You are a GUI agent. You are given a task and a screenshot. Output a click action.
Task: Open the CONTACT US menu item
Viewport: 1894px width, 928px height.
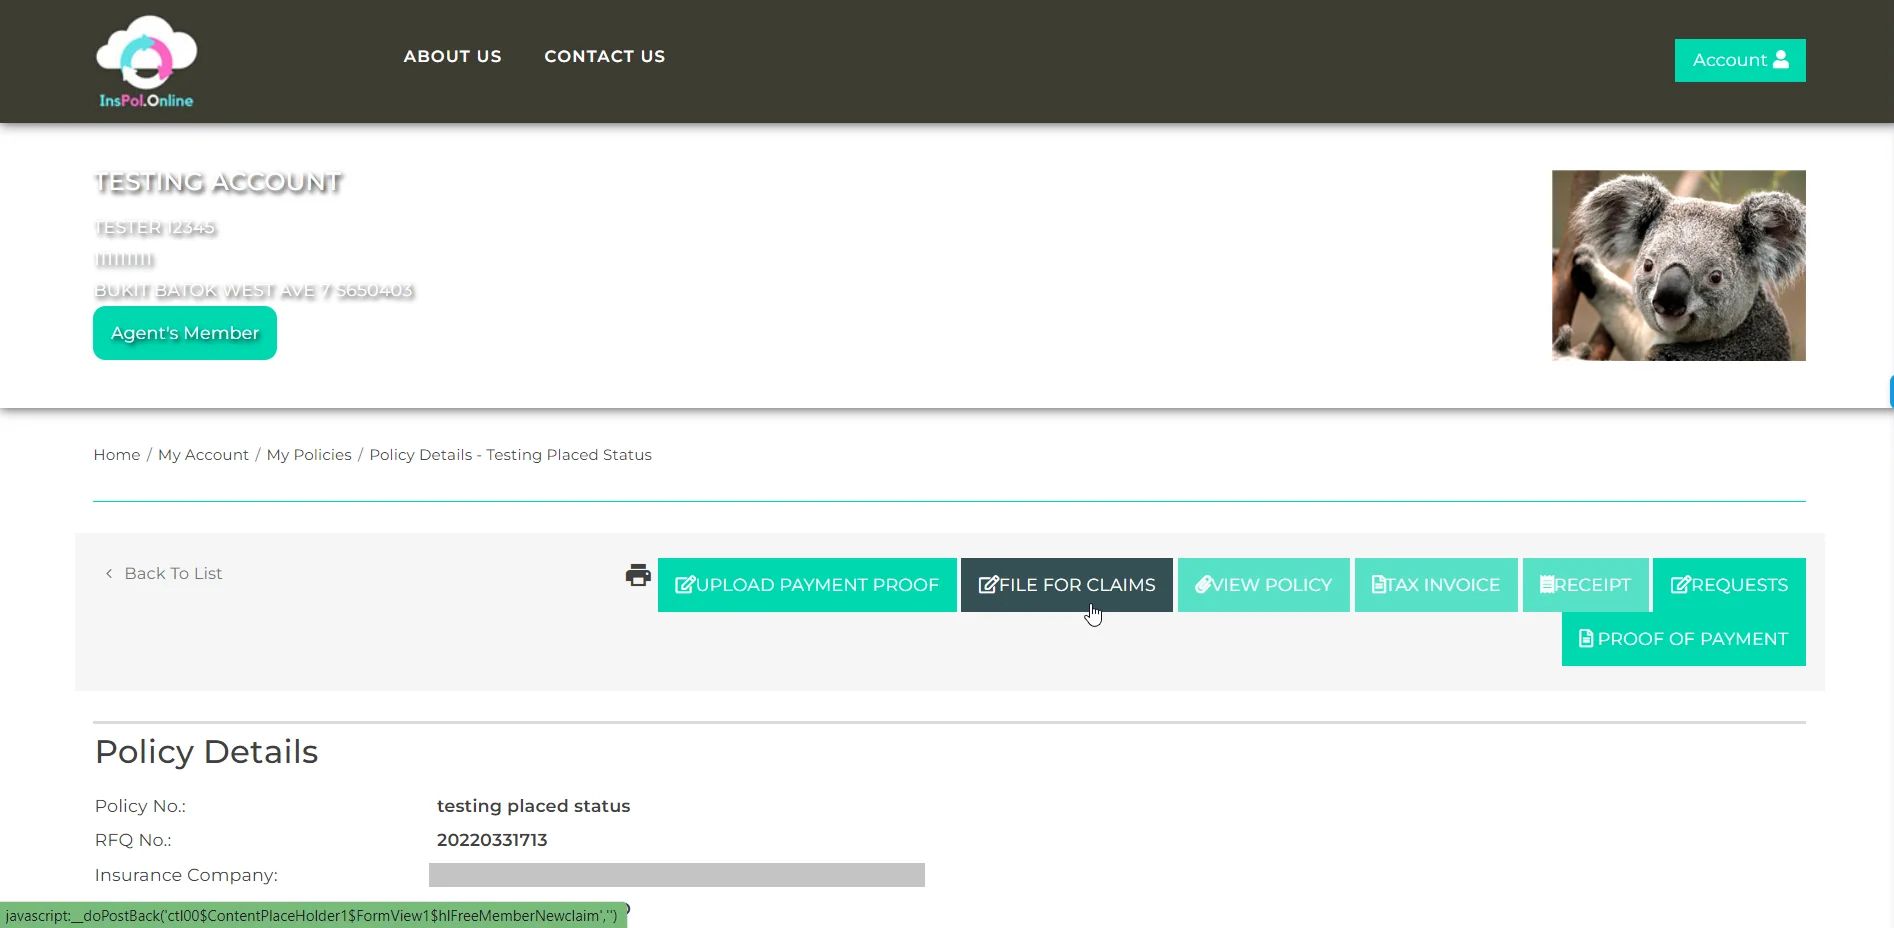tap(604, 57)
